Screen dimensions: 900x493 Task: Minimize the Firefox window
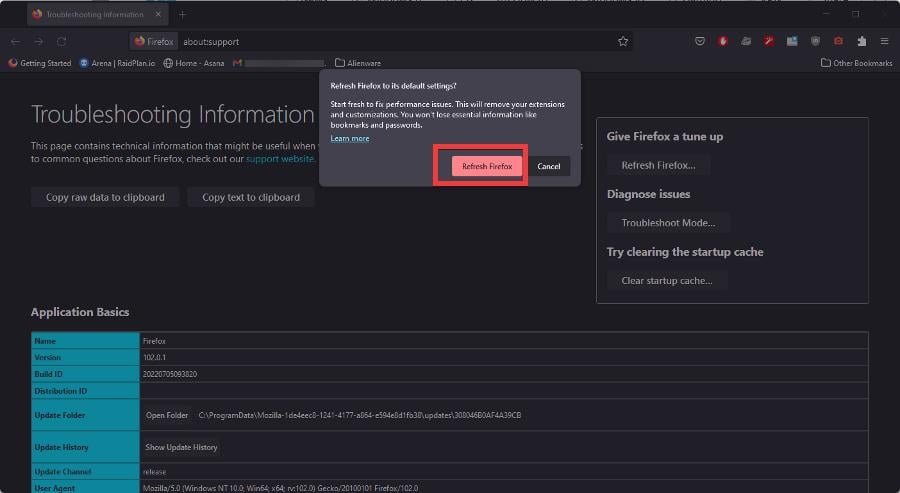click(x=826, y=14)
